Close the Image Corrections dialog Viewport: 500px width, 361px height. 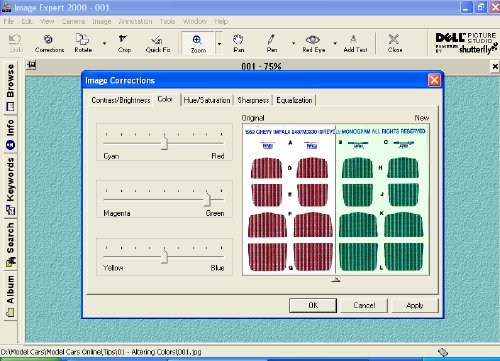tap(434, 80)
